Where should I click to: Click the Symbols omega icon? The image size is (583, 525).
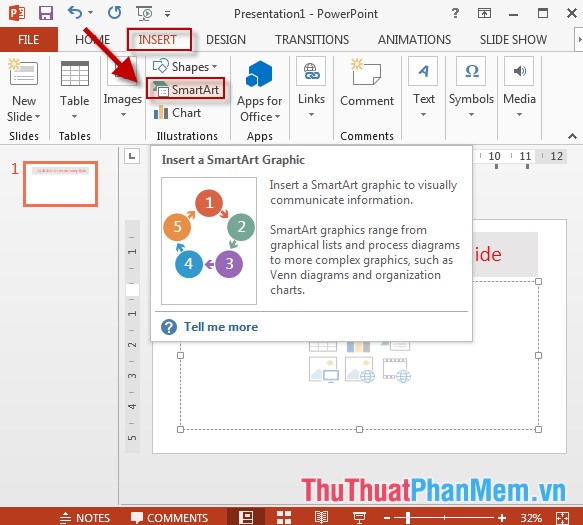[471, 71]
